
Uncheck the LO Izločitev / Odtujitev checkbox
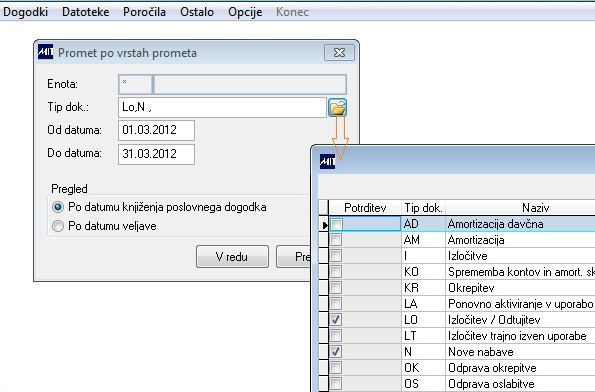[x=336, y=320]
